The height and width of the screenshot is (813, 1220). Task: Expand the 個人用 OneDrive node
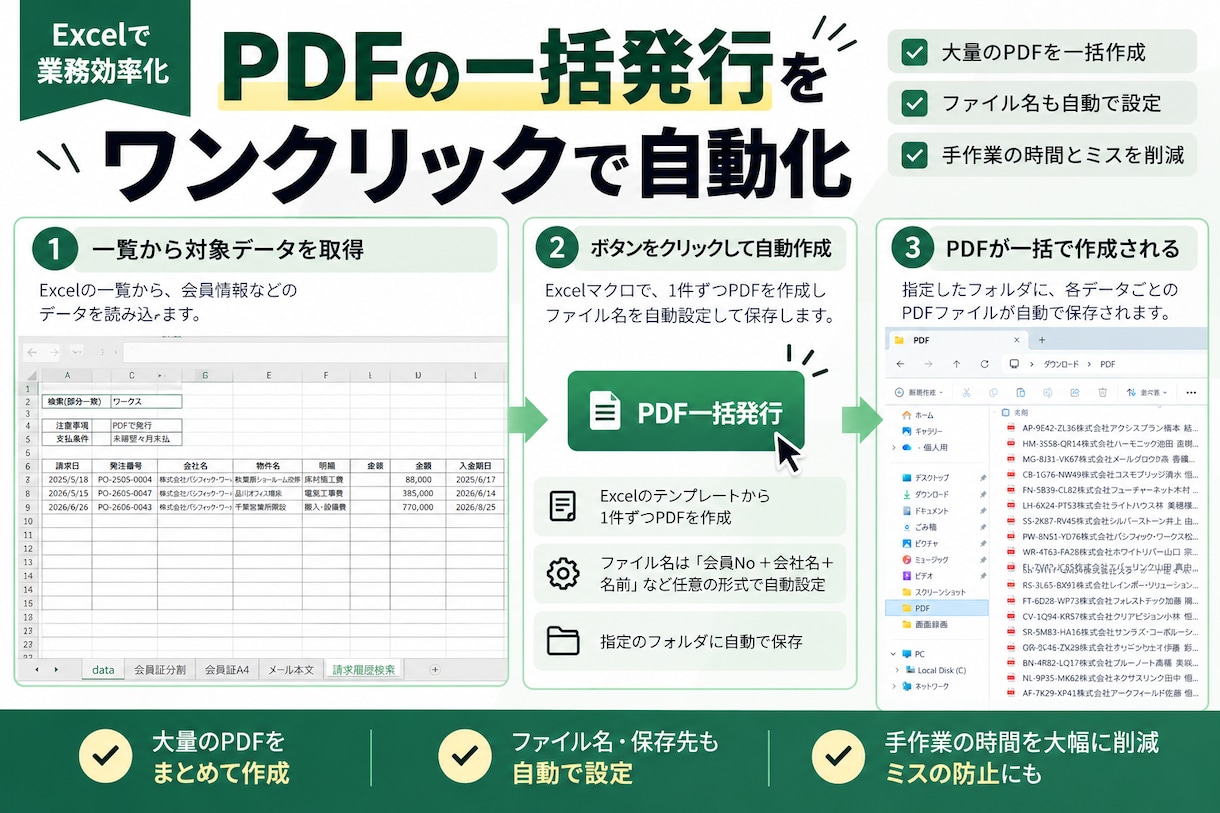pyautogui.click(x=893, y=447)
